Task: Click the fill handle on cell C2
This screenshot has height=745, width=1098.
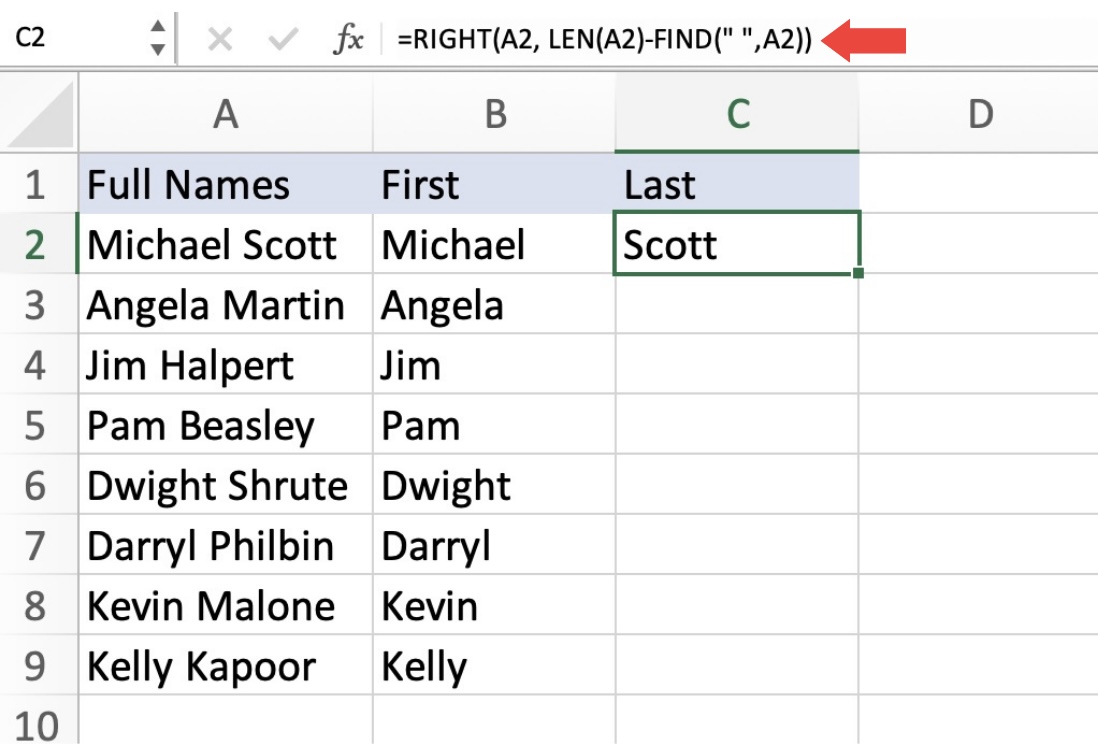Action: click(x=859, y=273)
